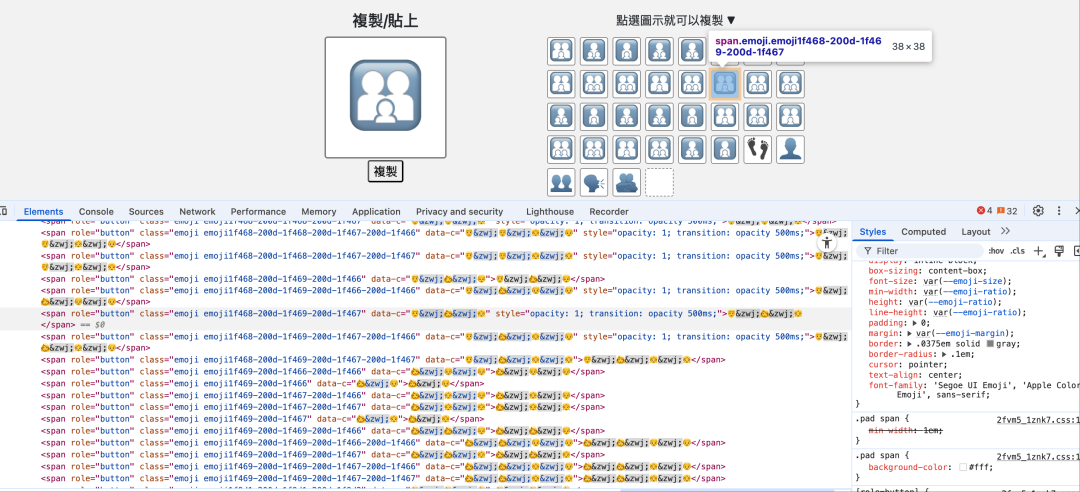This screenshot has height=492, width=1080.
Task: Toggle the :hov element state panel
Action: click(x=996, y=251)
